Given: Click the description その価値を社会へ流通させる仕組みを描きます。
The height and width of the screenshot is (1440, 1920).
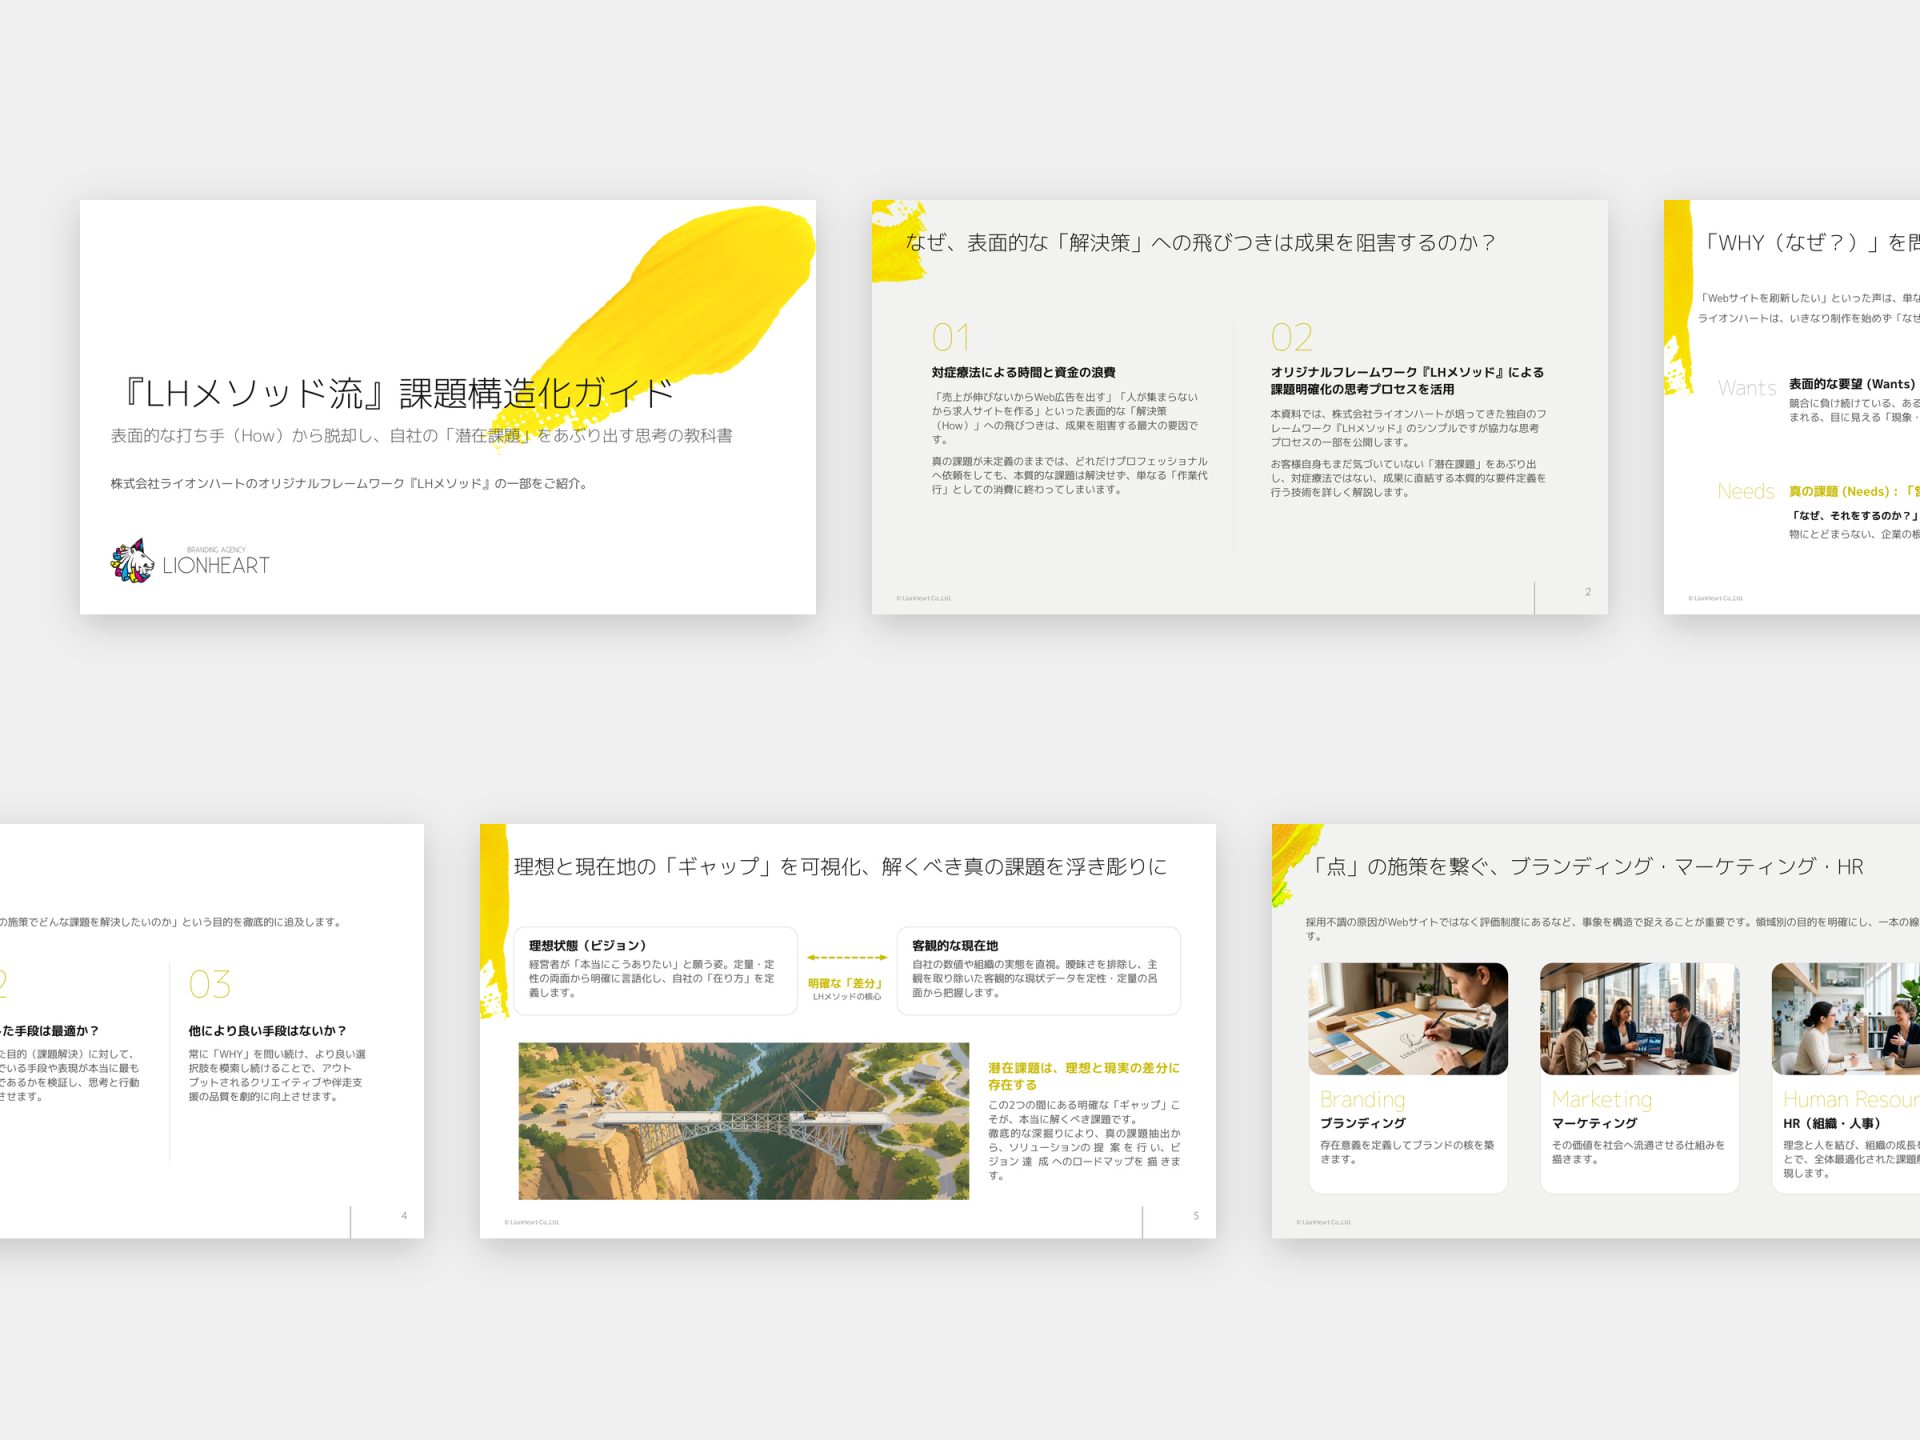Looking at the screenshot, I should [x=1638, y=1152].
